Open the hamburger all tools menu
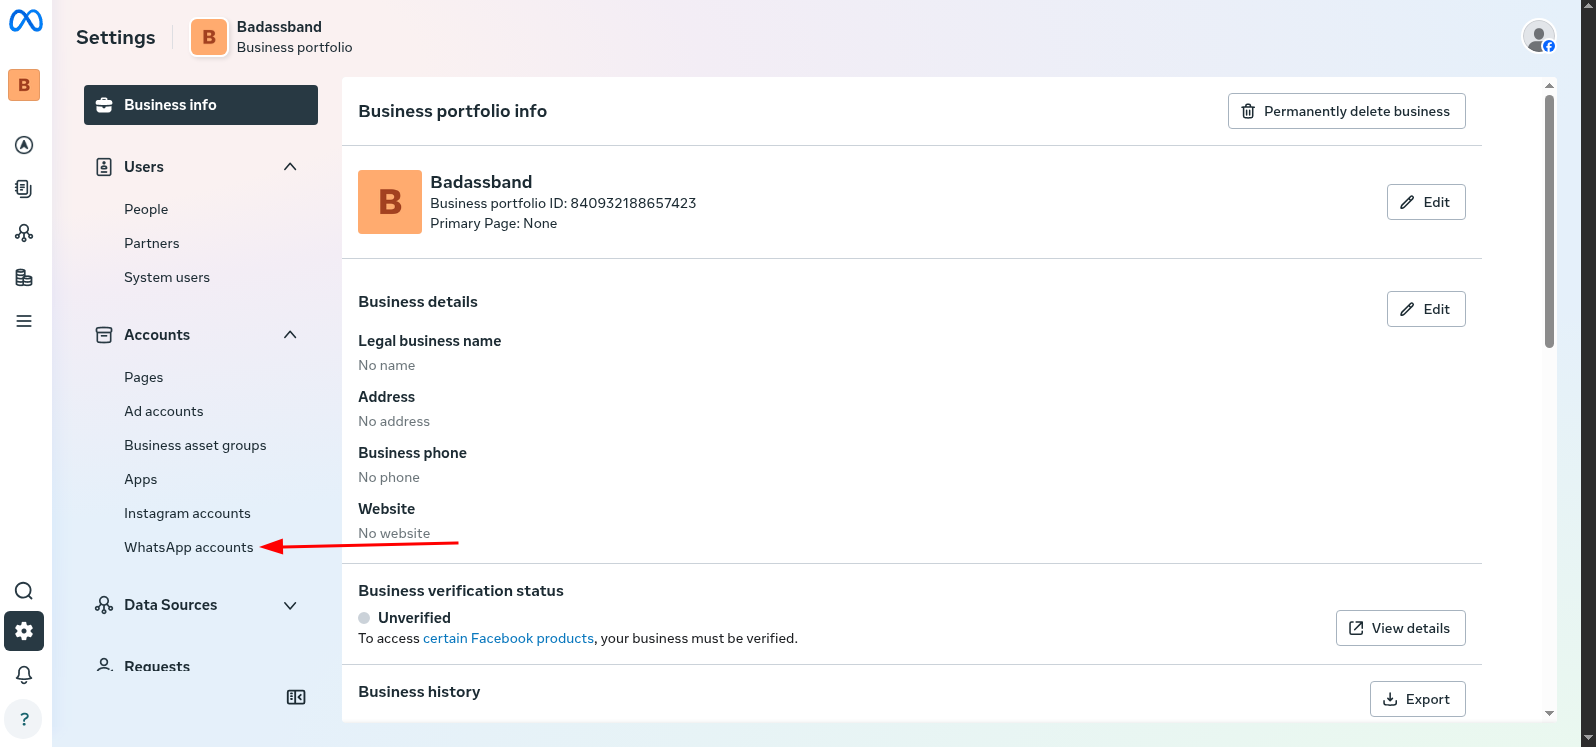Image resolution: width=1596 pixels, height=747 pixels. 24,321
